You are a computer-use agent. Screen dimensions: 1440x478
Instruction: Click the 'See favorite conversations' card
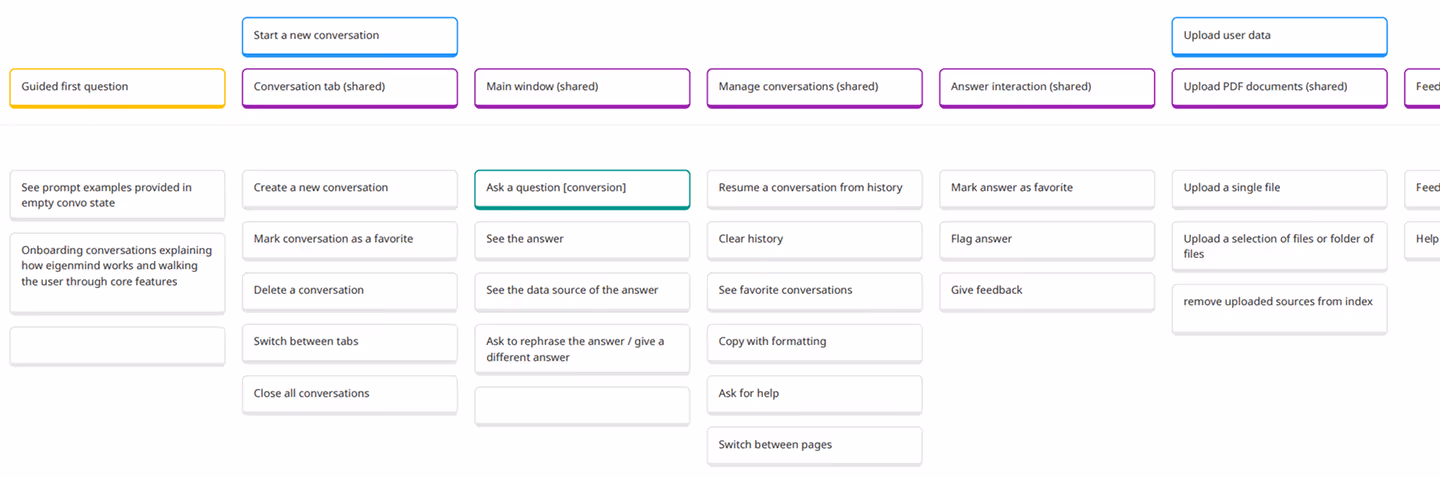814,292
